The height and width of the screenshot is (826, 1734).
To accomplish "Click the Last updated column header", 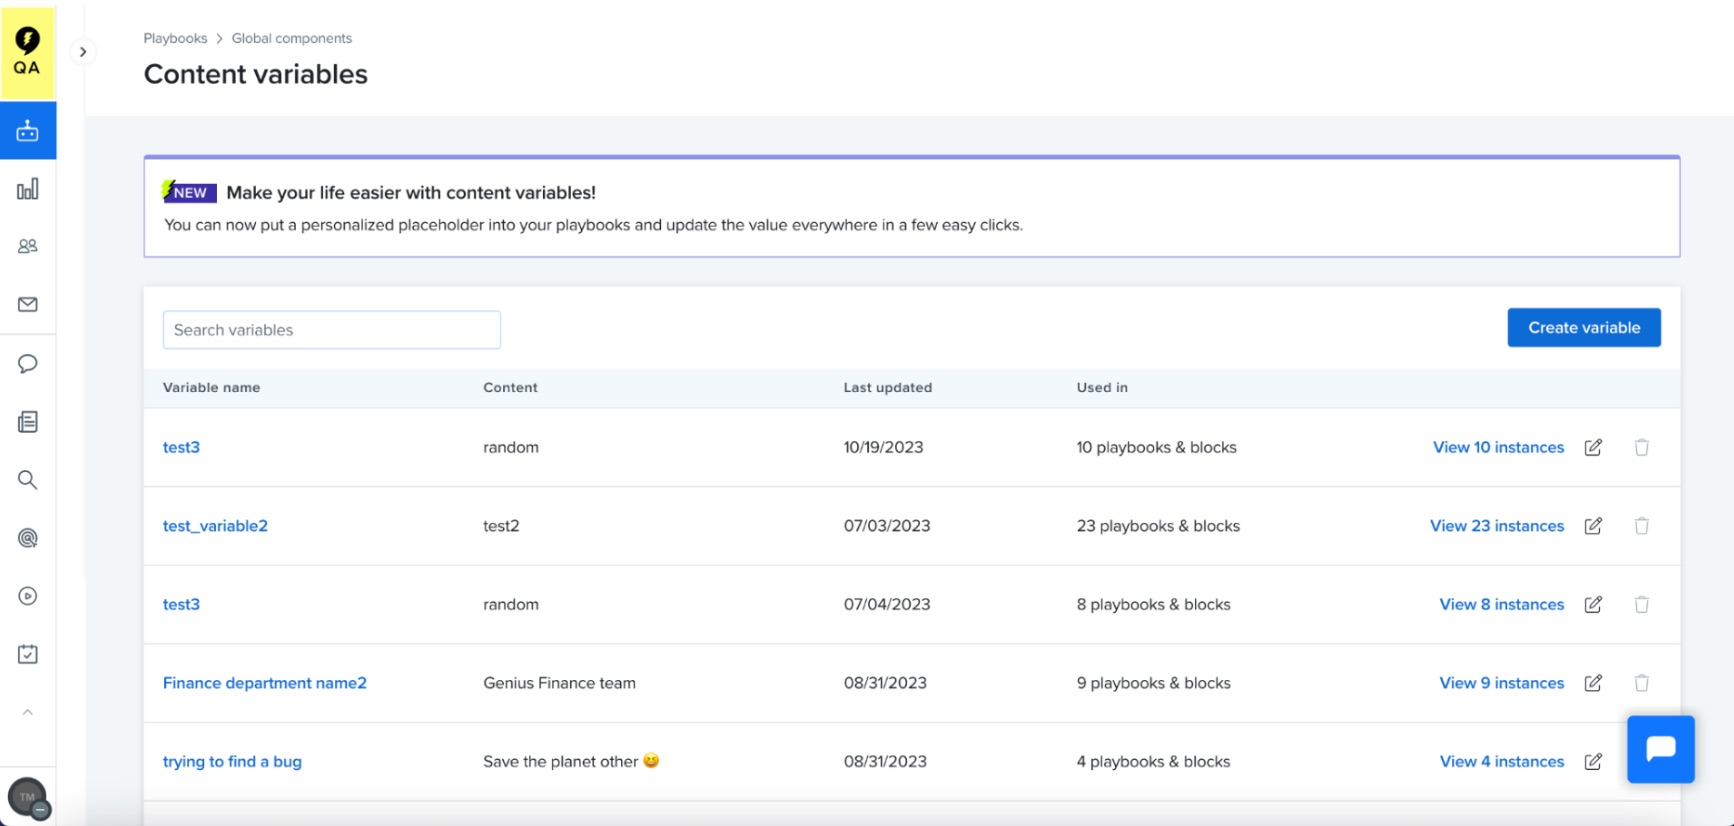I will (888, 387).
